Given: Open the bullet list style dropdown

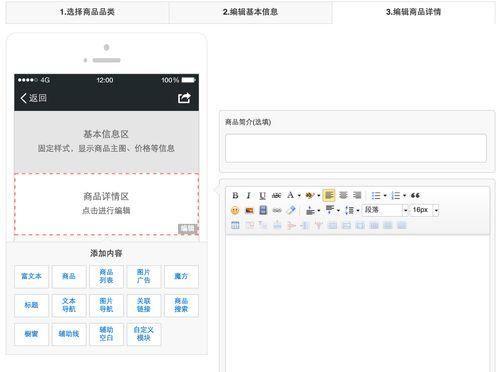Looking at the screenshot, I should coord(385,196).
